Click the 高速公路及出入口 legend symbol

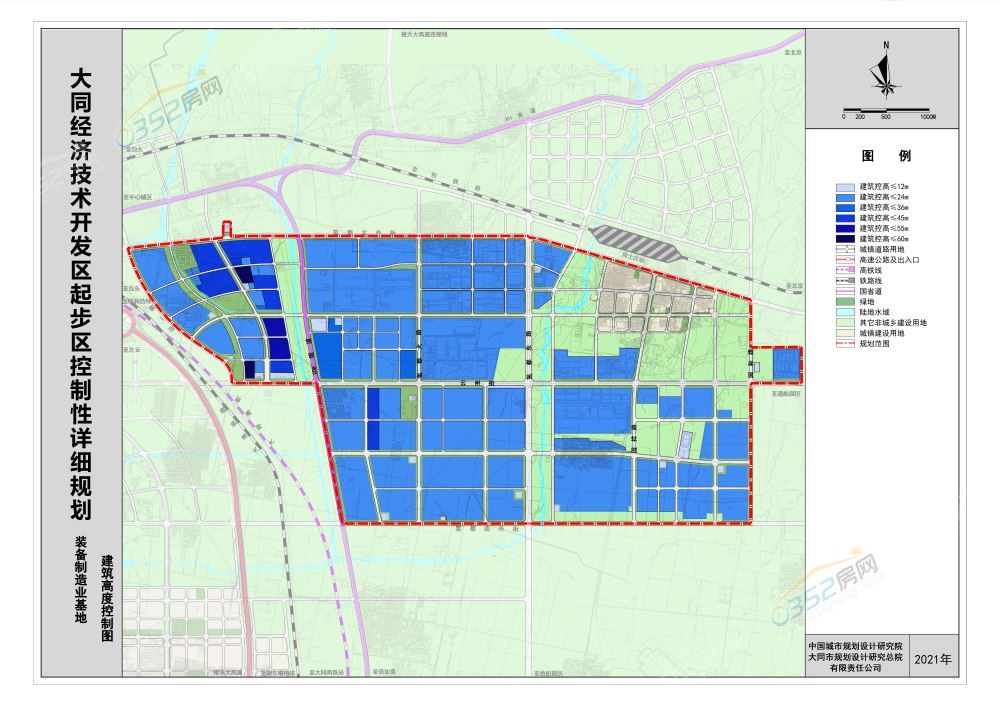(x=845, y=260)
